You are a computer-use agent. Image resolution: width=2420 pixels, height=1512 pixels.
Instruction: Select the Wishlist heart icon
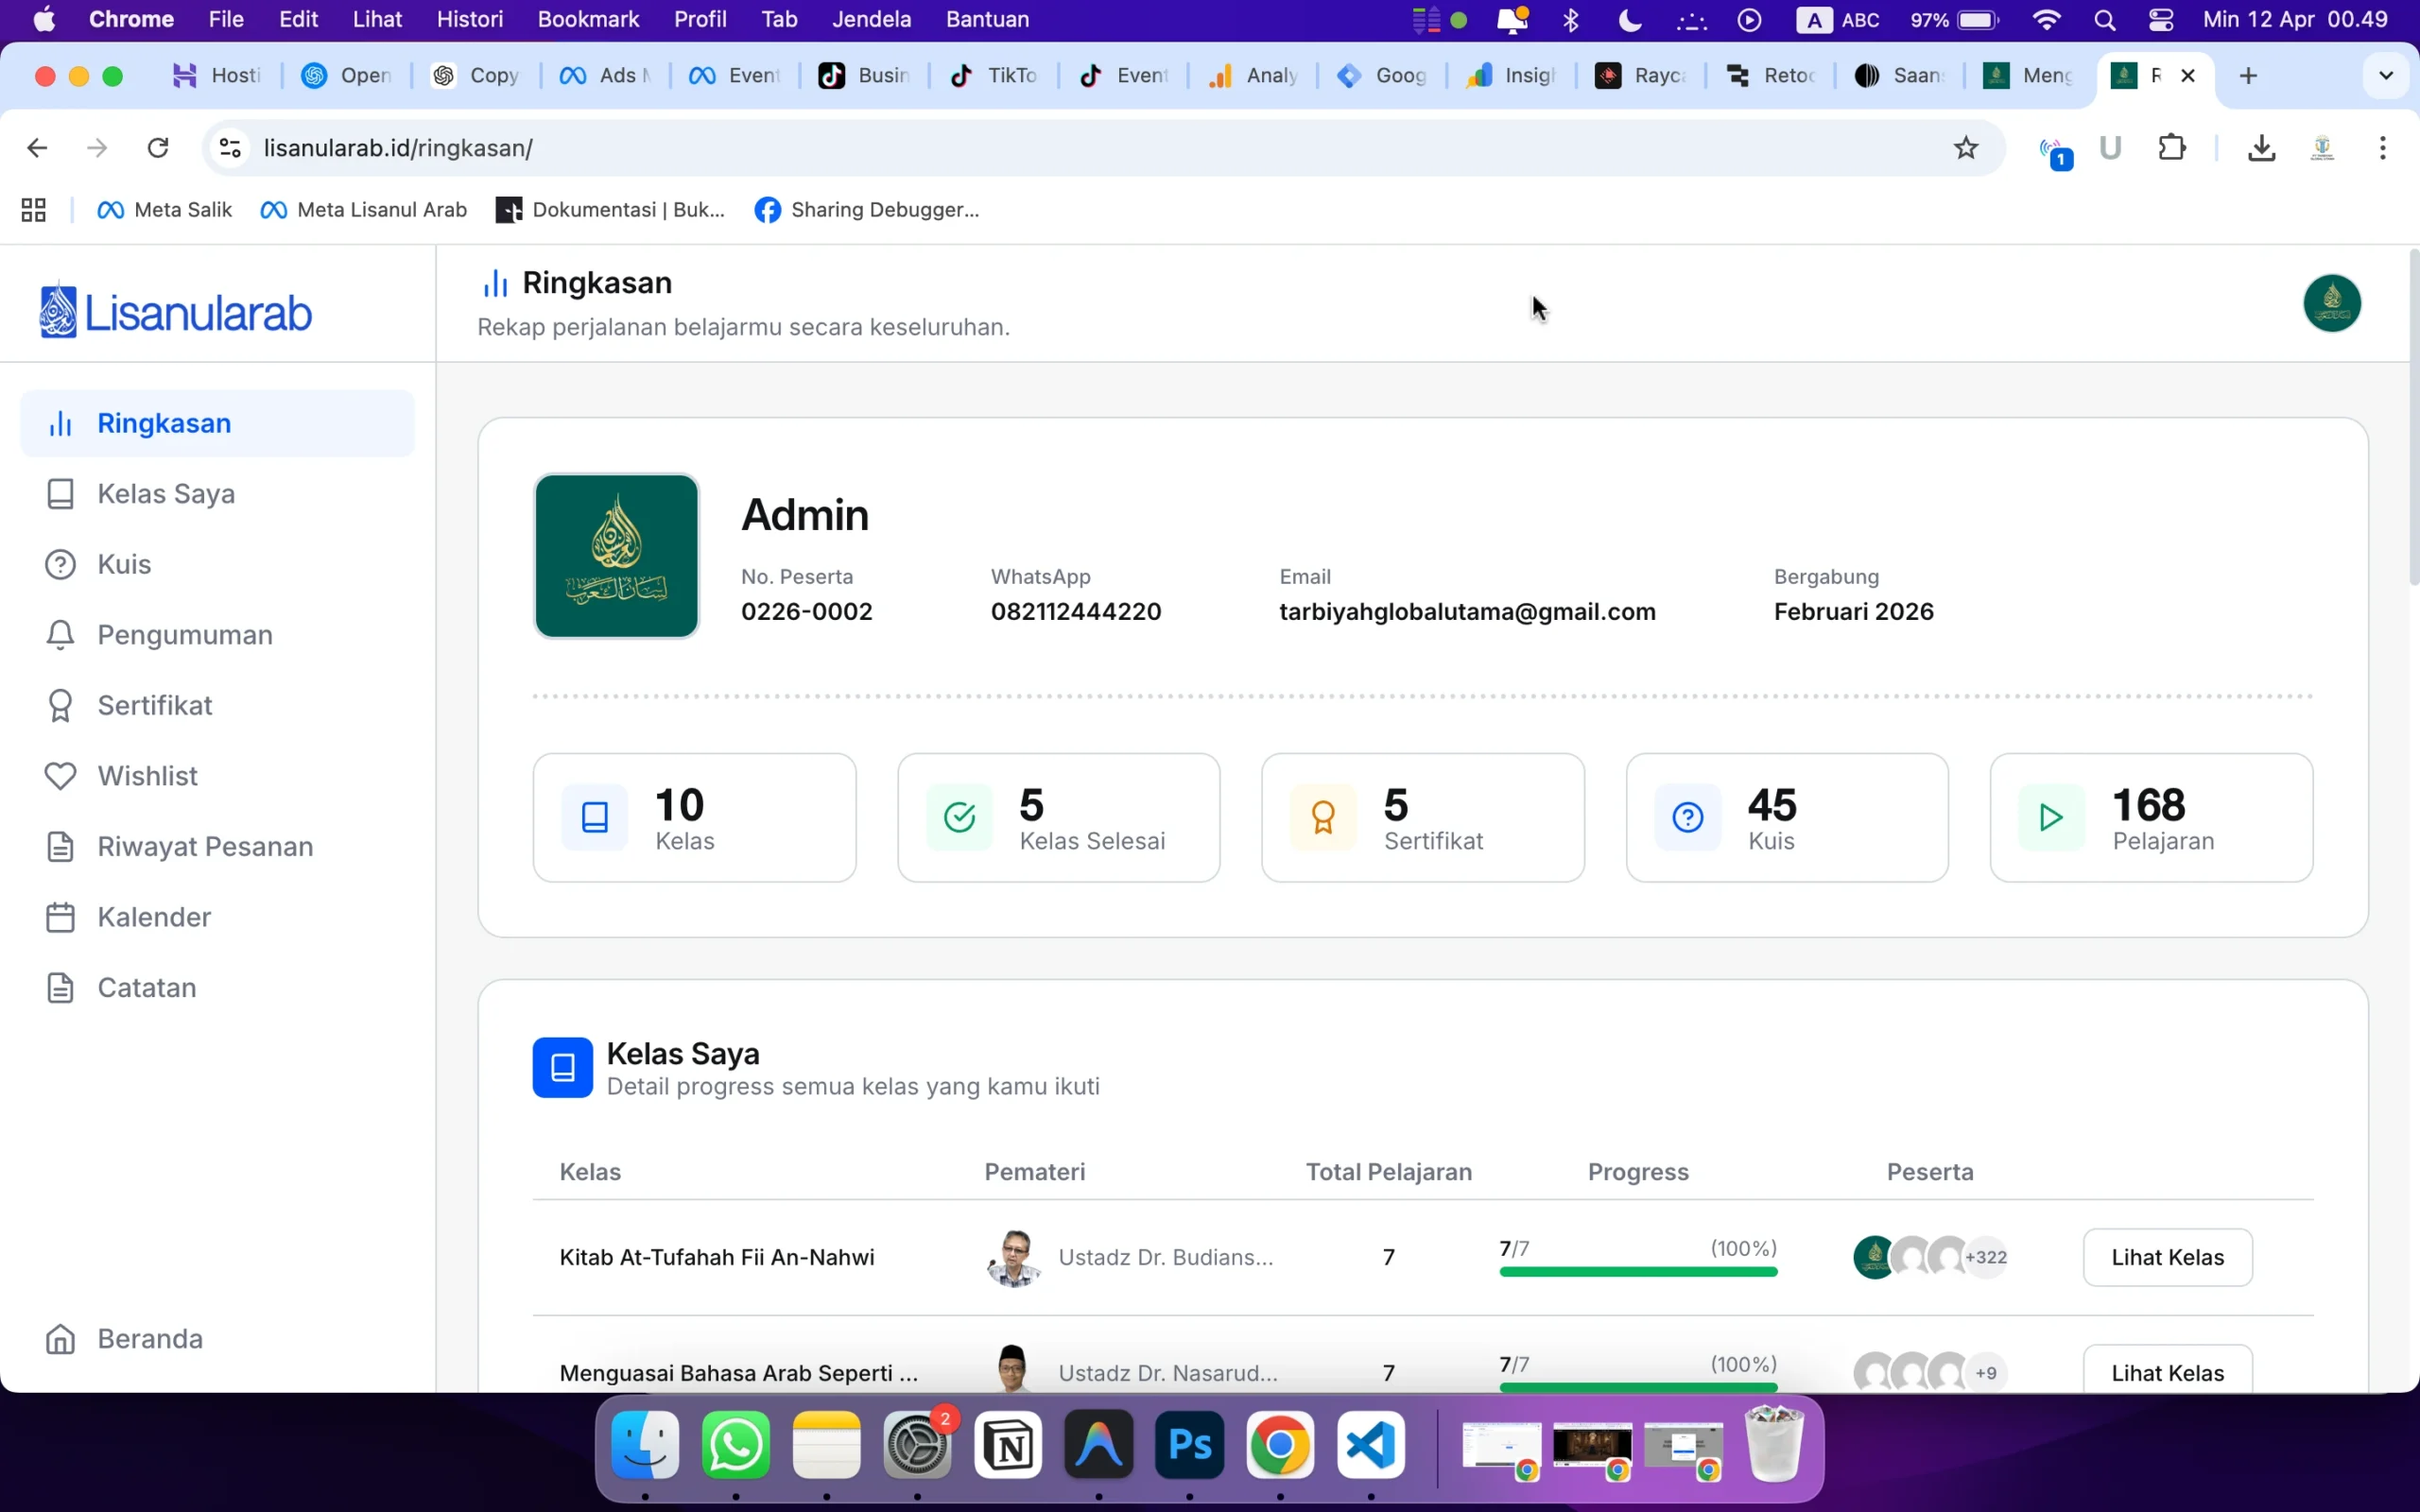(x=60, y=775)
